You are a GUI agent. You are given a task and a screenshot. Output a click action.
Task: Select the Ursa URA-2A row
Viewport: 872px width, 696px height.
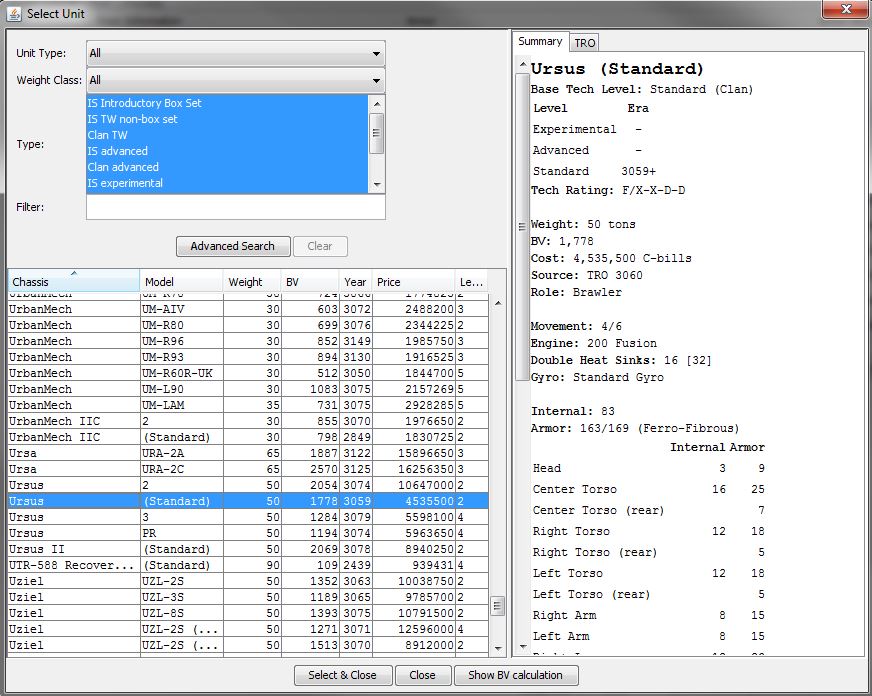tap(248, 453)
